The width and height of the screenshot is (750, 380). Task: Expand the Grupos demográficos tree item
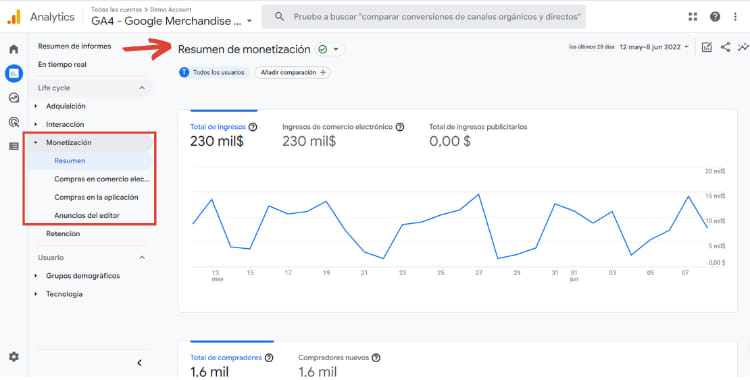coord(36,276)
